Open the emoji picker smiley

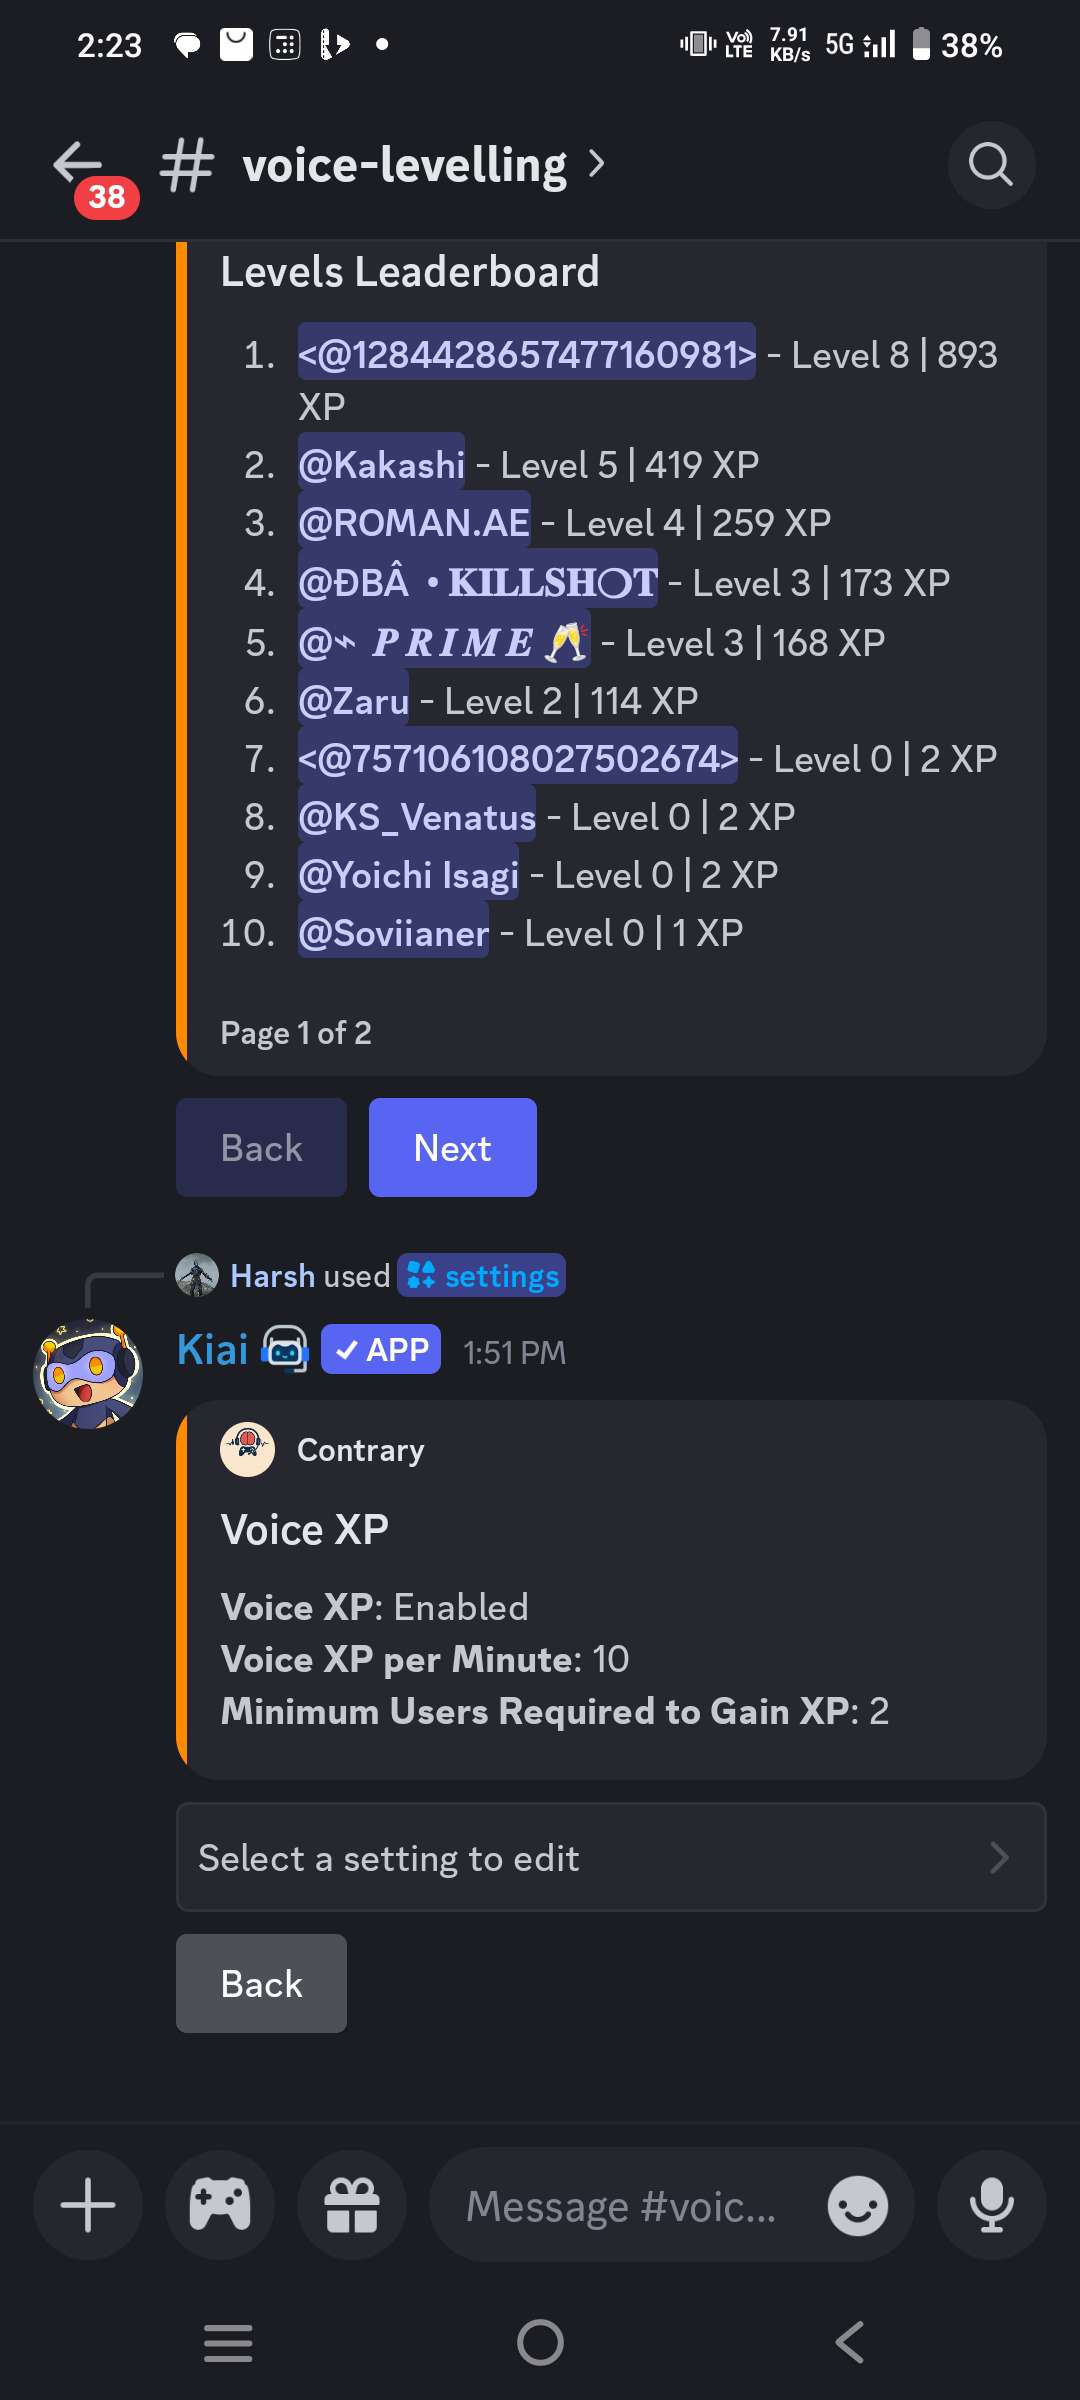click(x=858, y=2205)
